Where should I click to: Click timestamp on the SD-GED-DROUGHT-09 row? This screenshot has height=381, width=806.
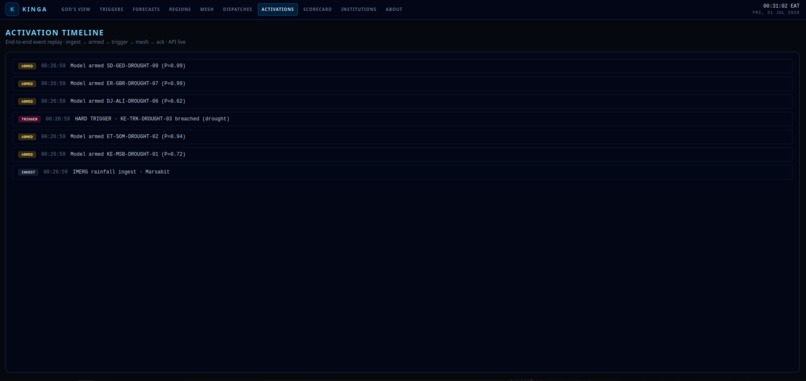pyautogui.click(x=53, y=66)
